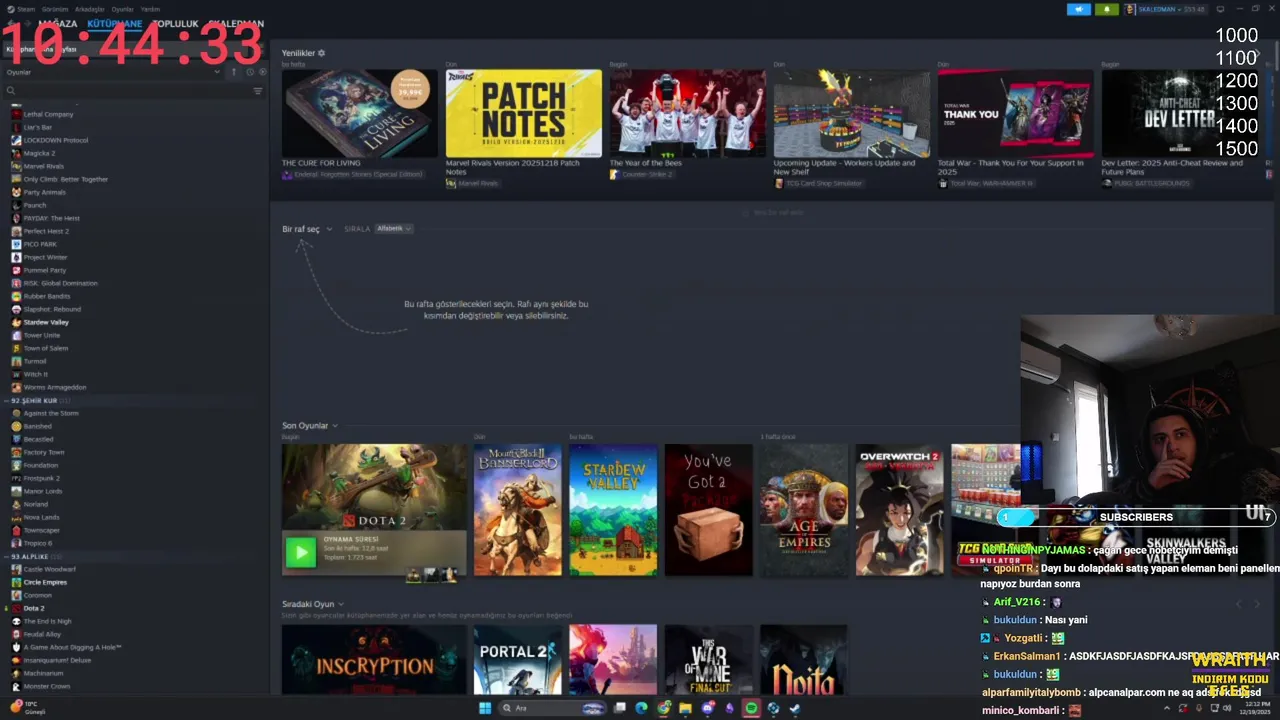Open the Yenilikler settings gear

tap(321, 53)
